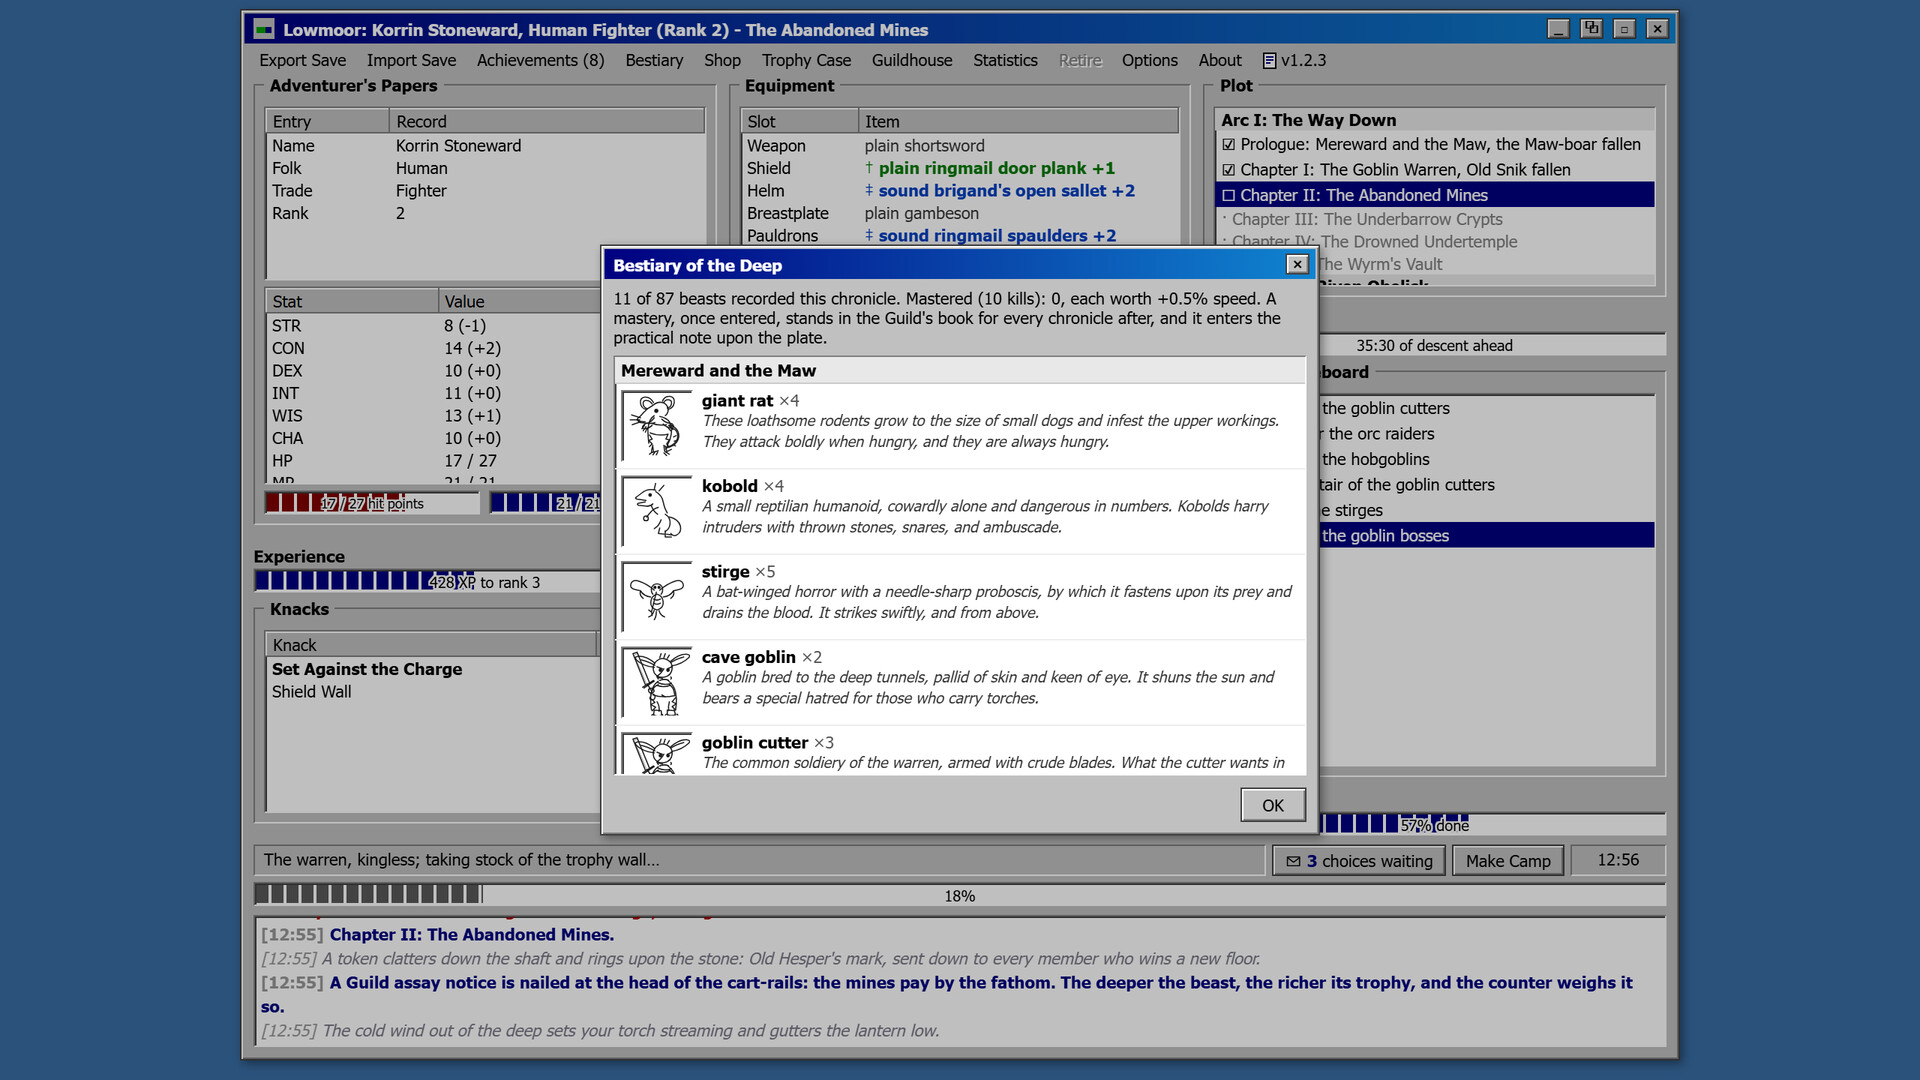
Task: Select the goblin bosses quest row
Action: pos(1486,535)
